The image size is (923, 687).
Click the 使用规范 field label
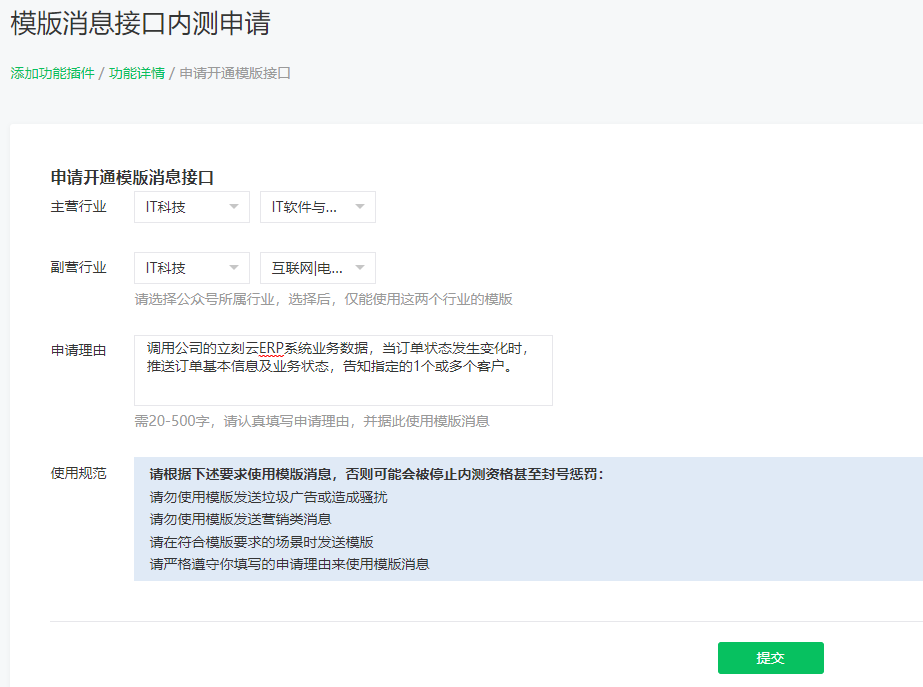78,473
